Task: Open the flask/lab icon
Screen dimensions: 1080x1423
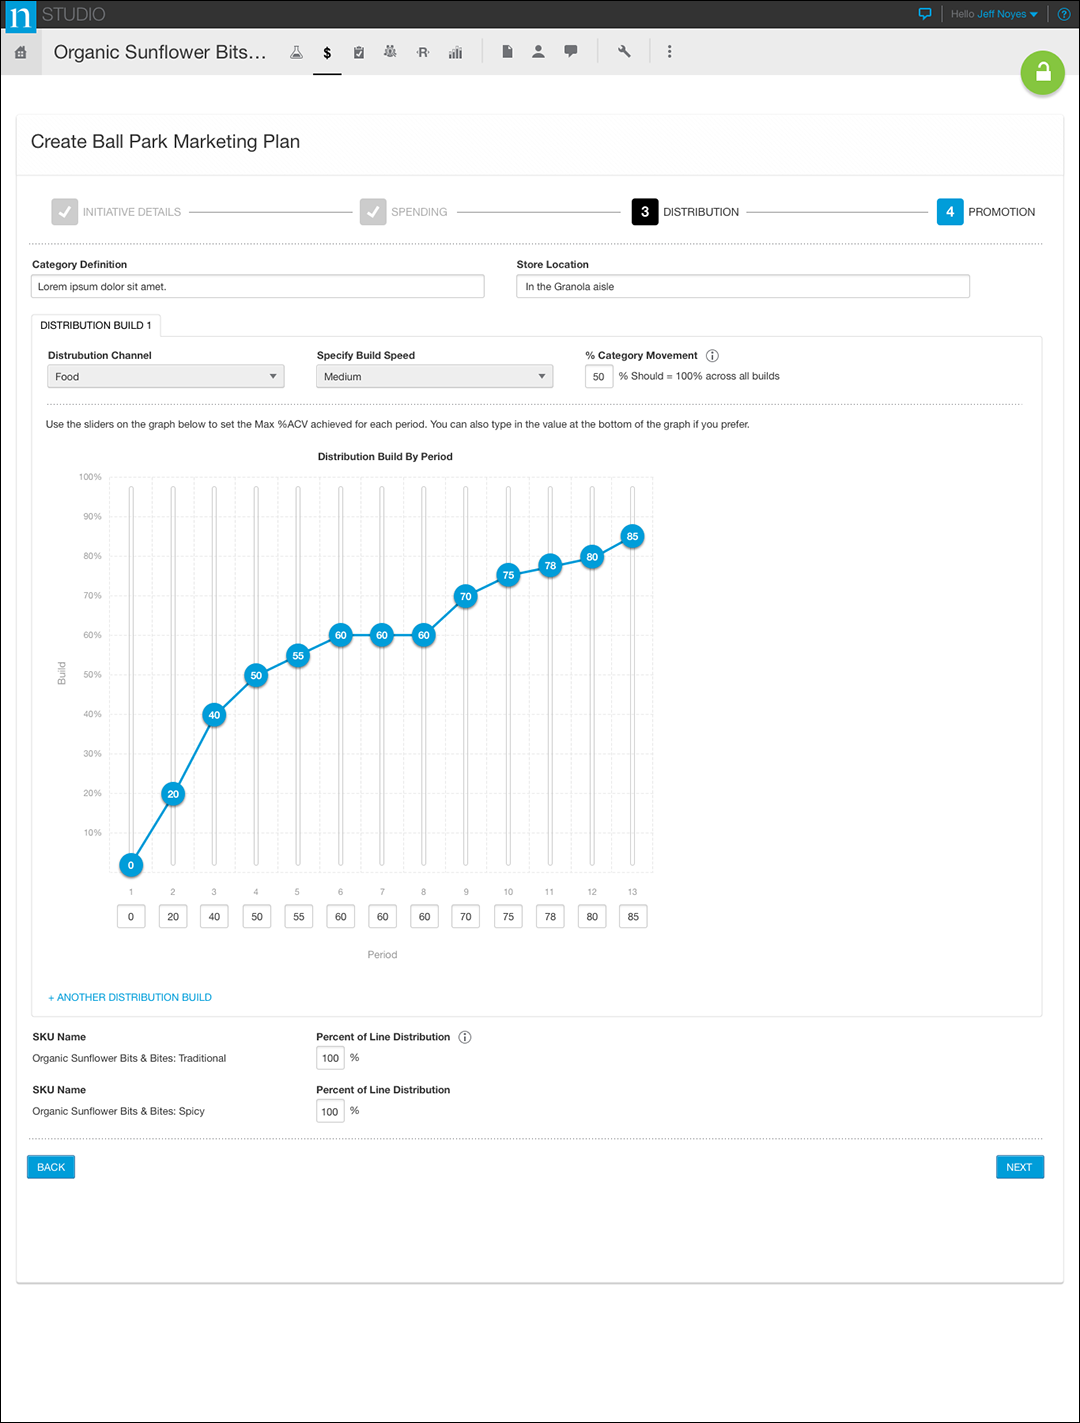Action: (296, 52)
